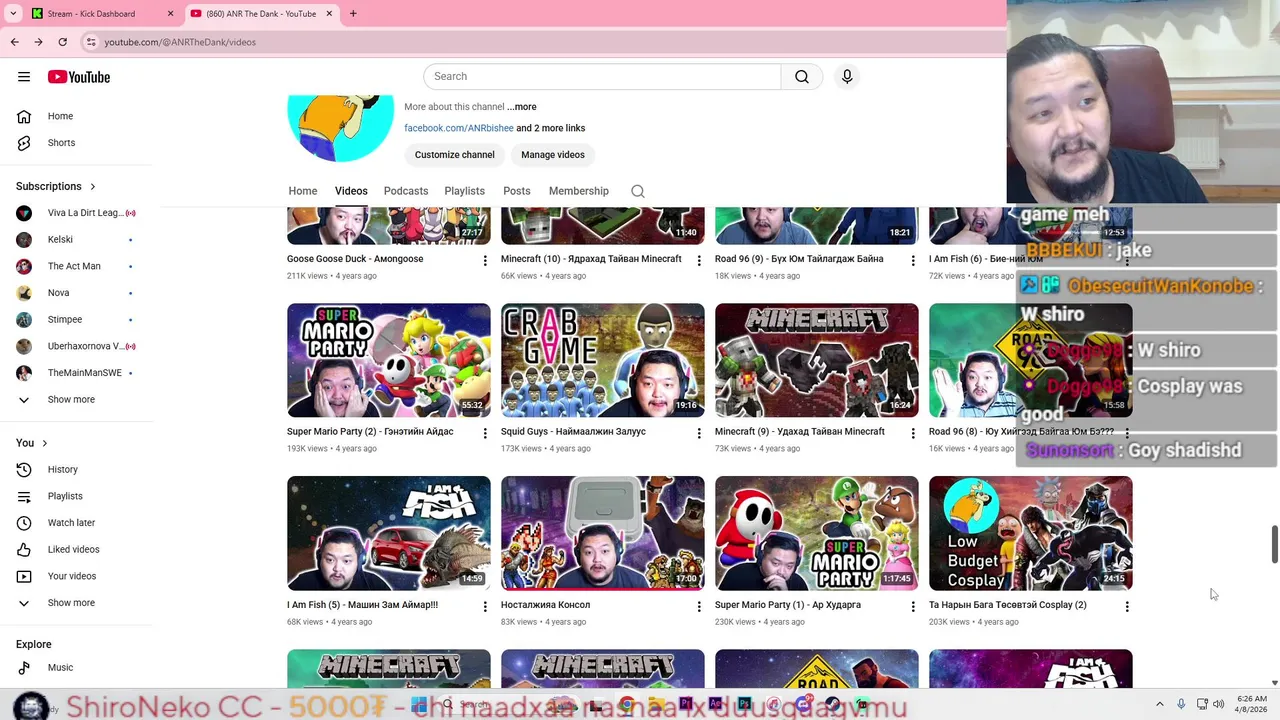Open Squid Guys Crab Game thumbnail

(x=603, y=360)
